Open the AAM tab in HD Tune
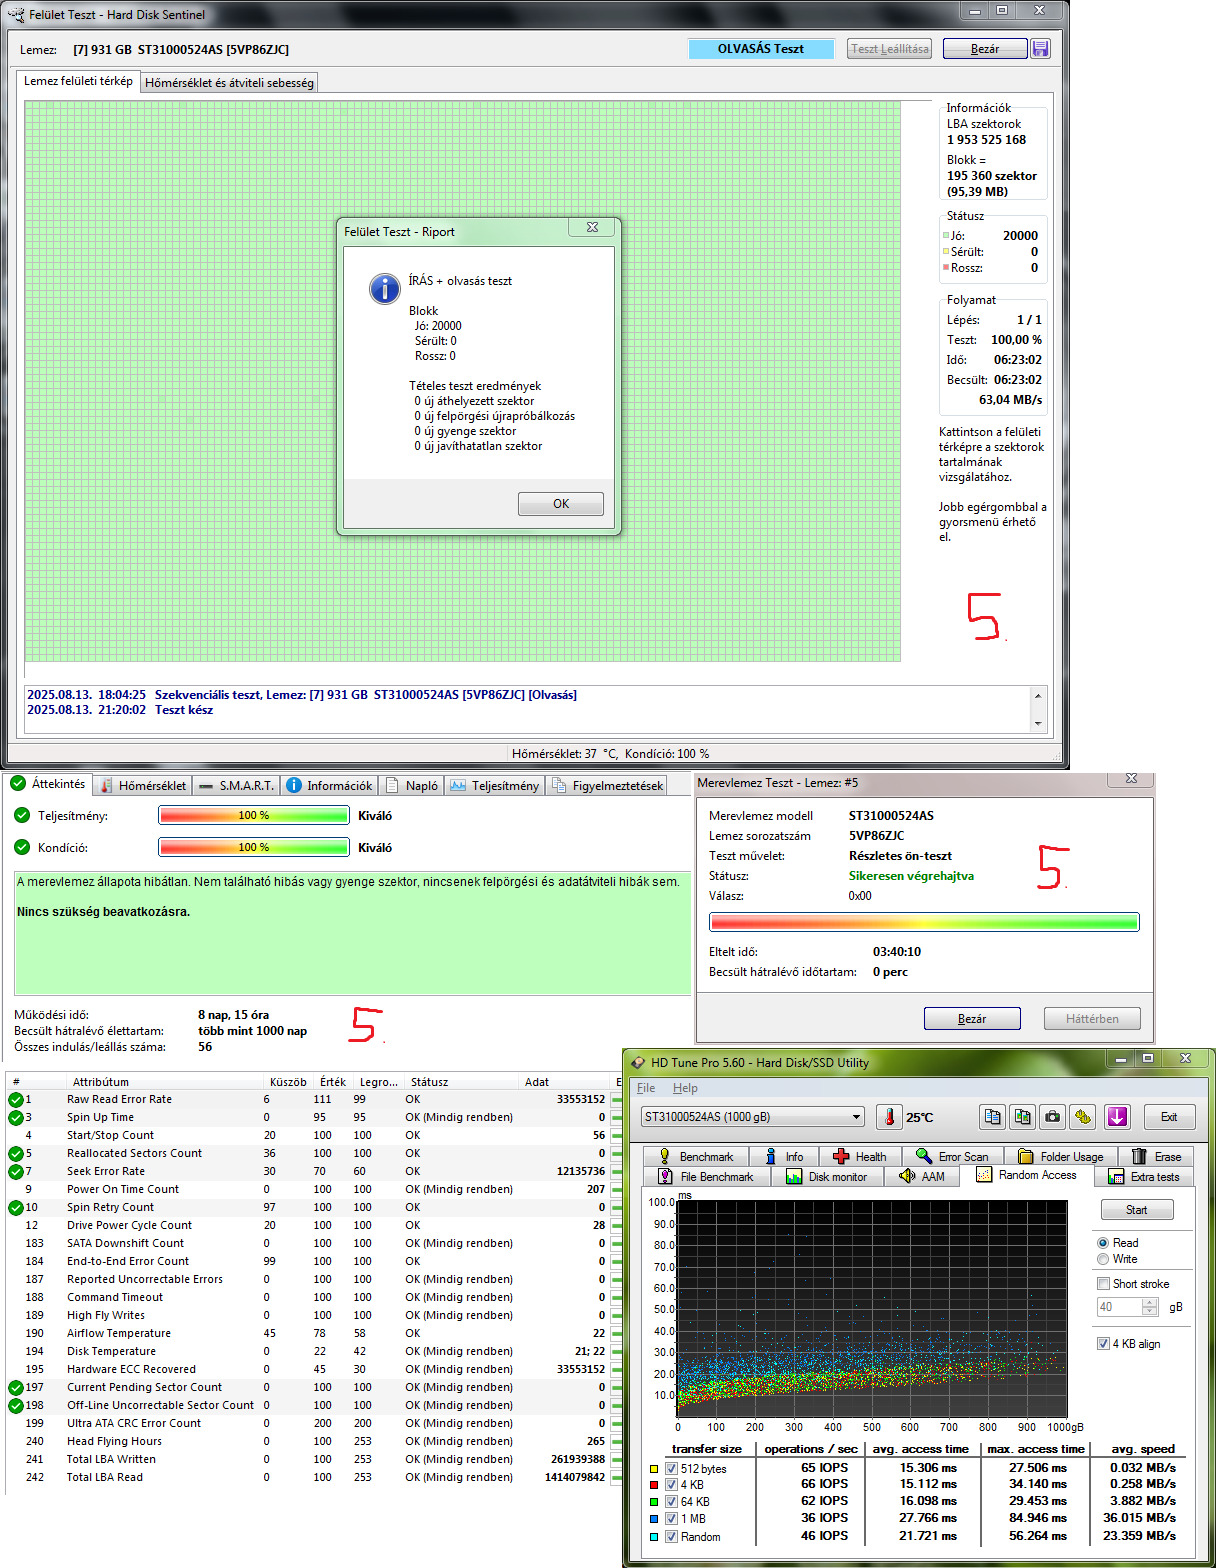 [922, 1176]
